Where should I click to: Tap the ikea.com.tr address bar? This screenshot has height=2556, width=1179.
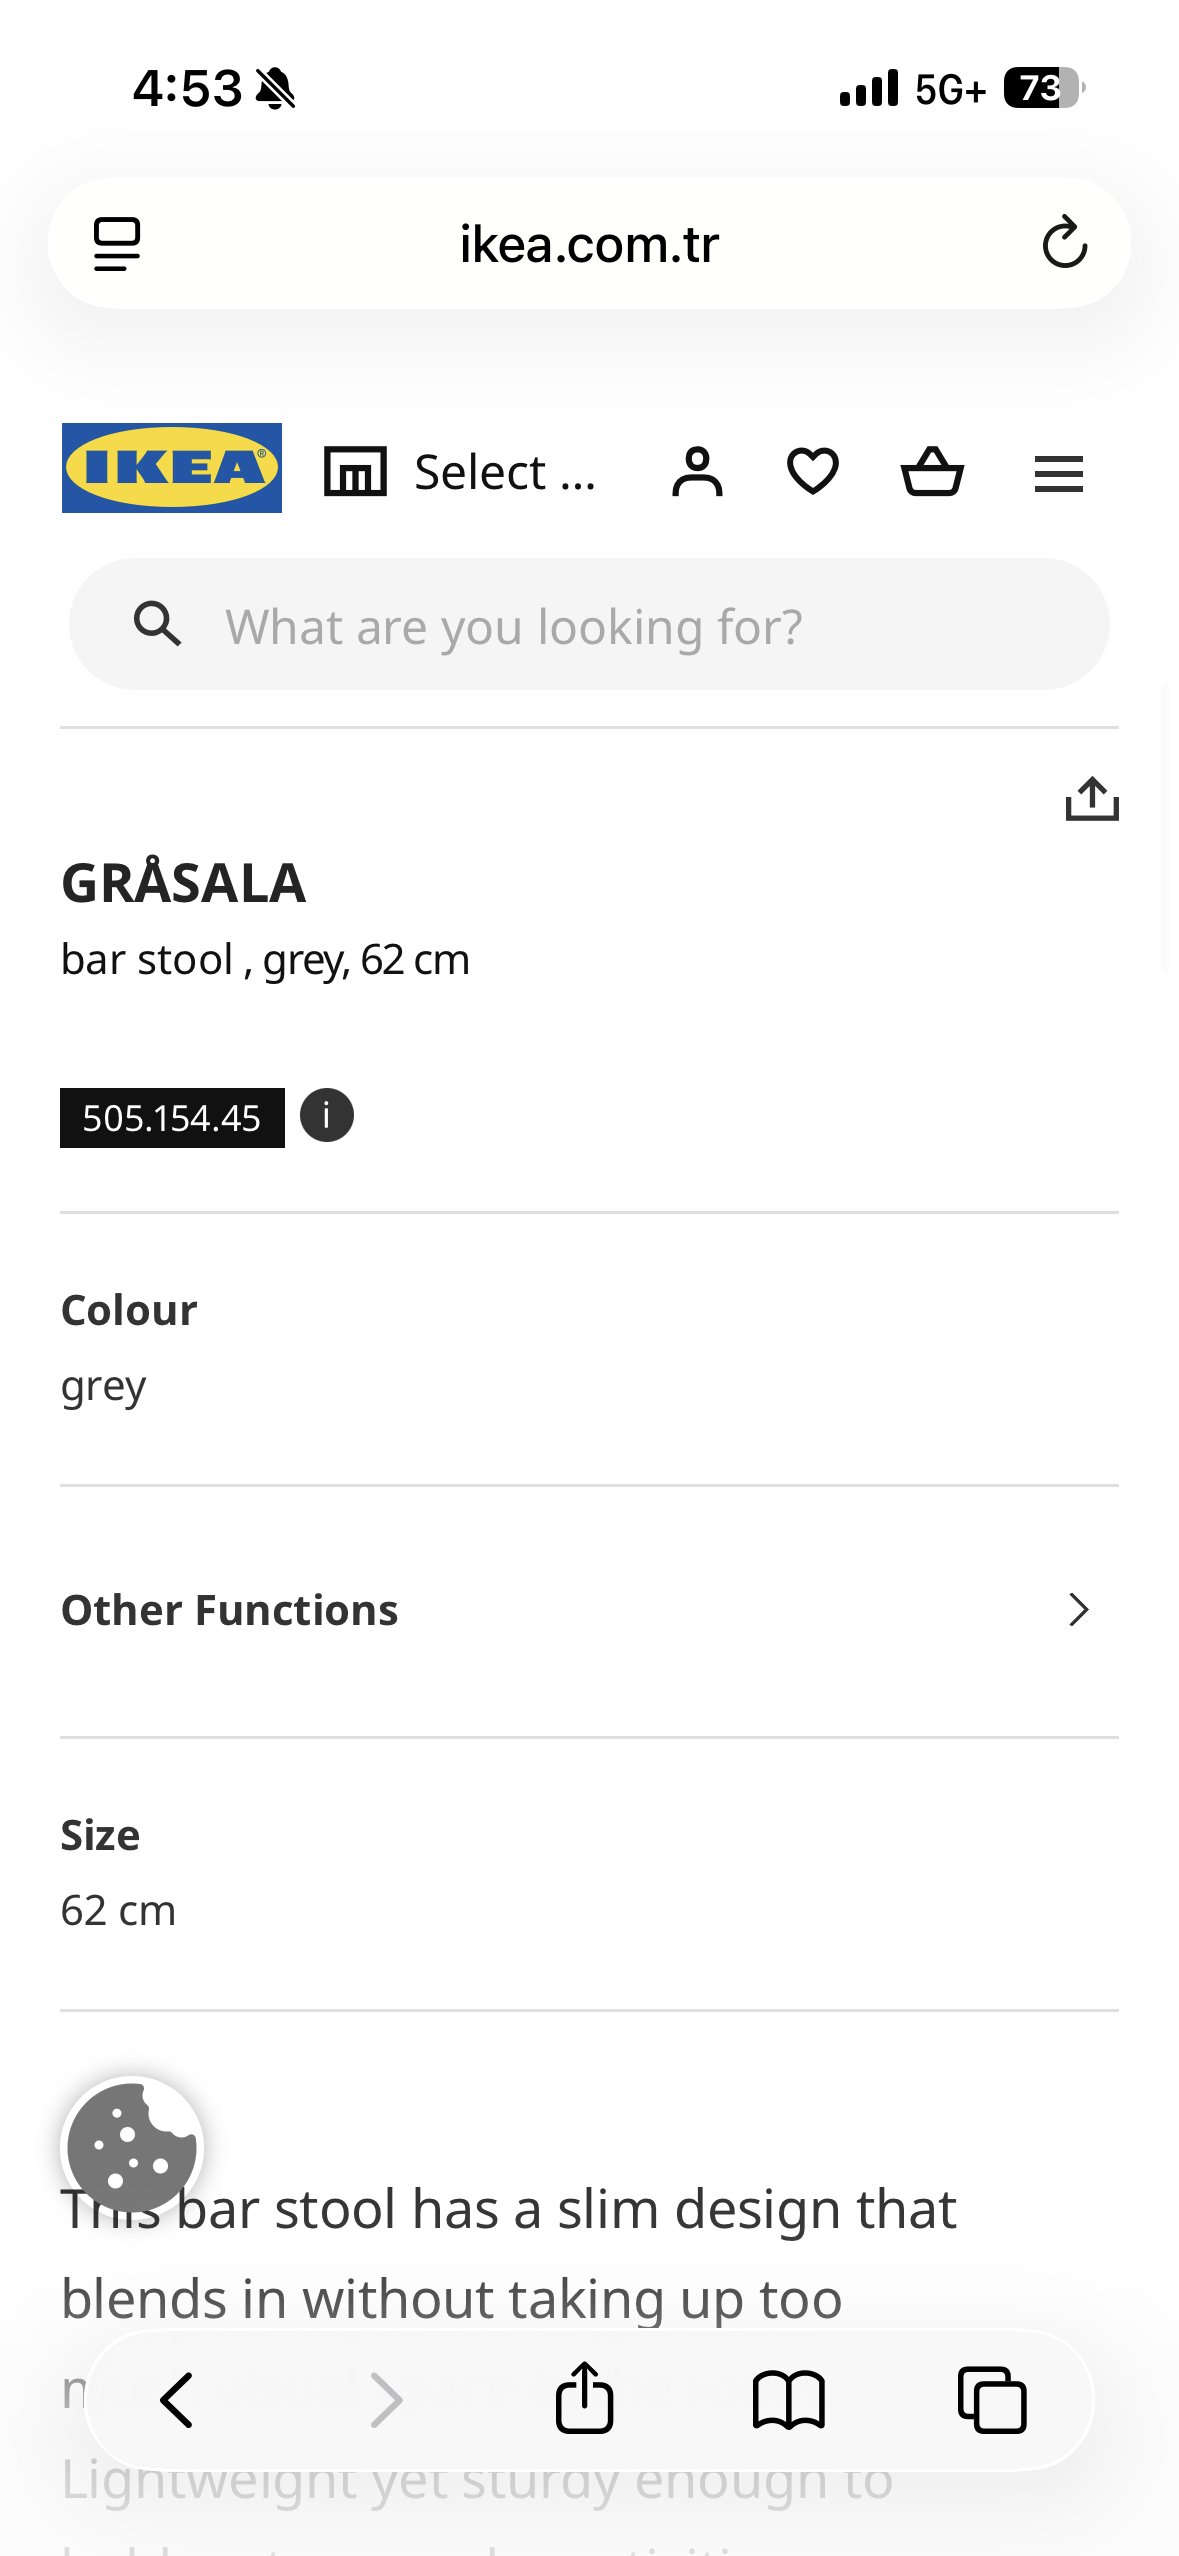pos(589,244)
